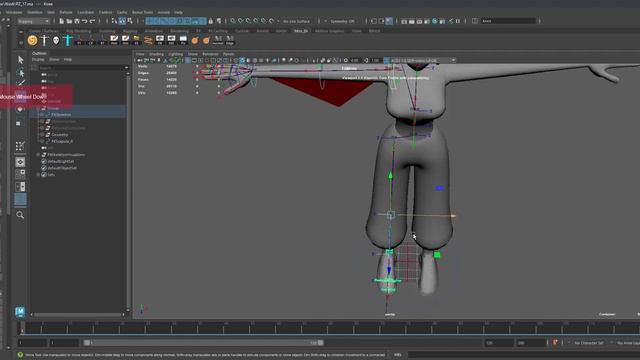Expand the last sets node in Outliner
640x360 pixels.
[x=38, y=174]
